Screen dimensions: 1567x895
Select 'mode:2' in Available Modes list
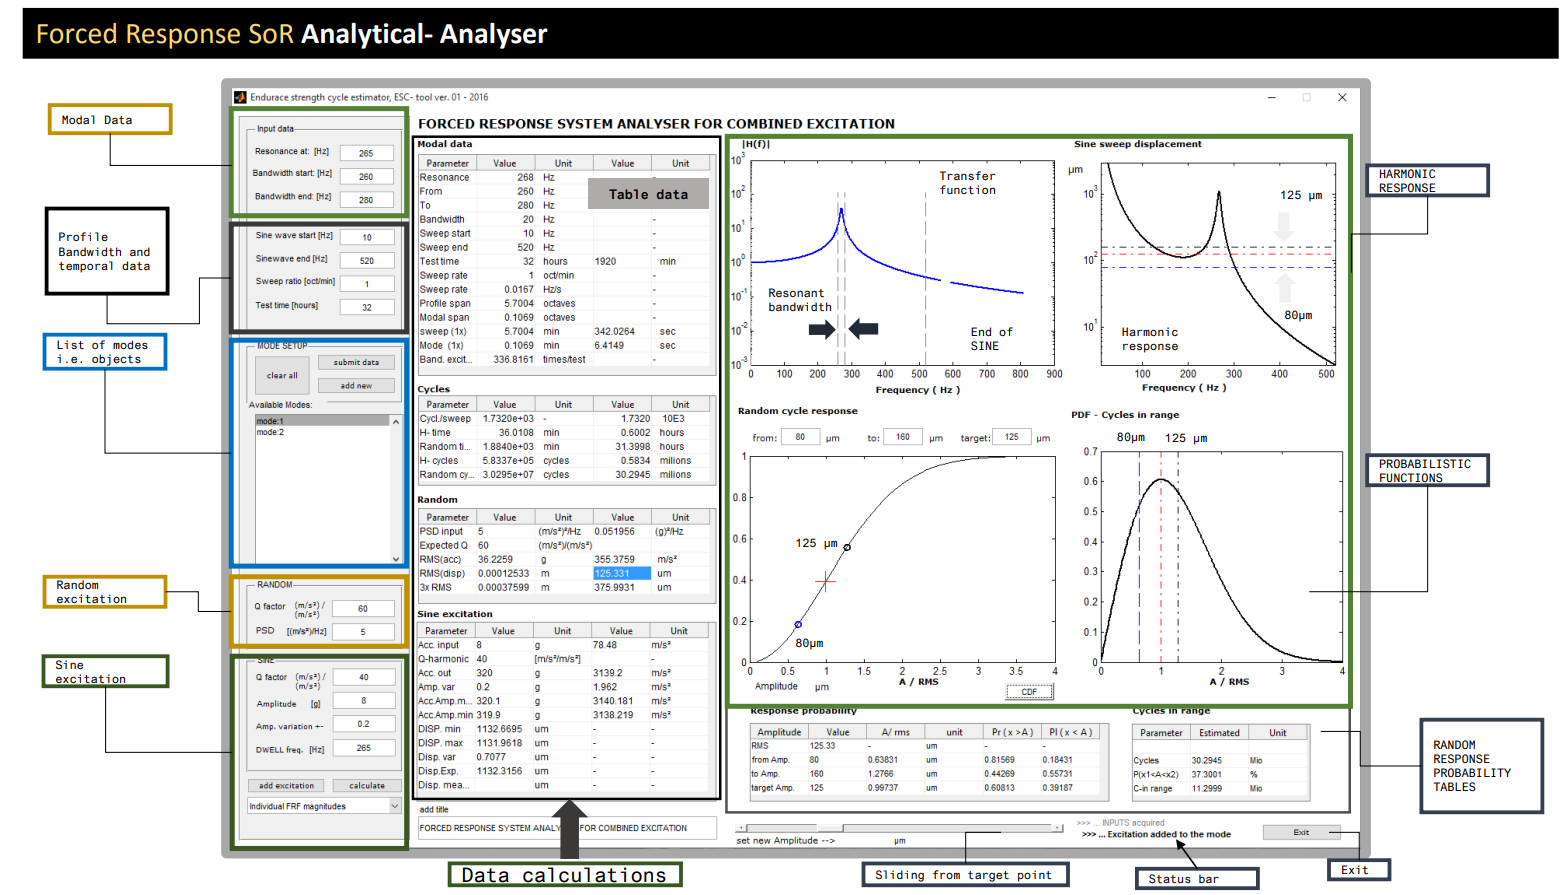coord(322,432)
